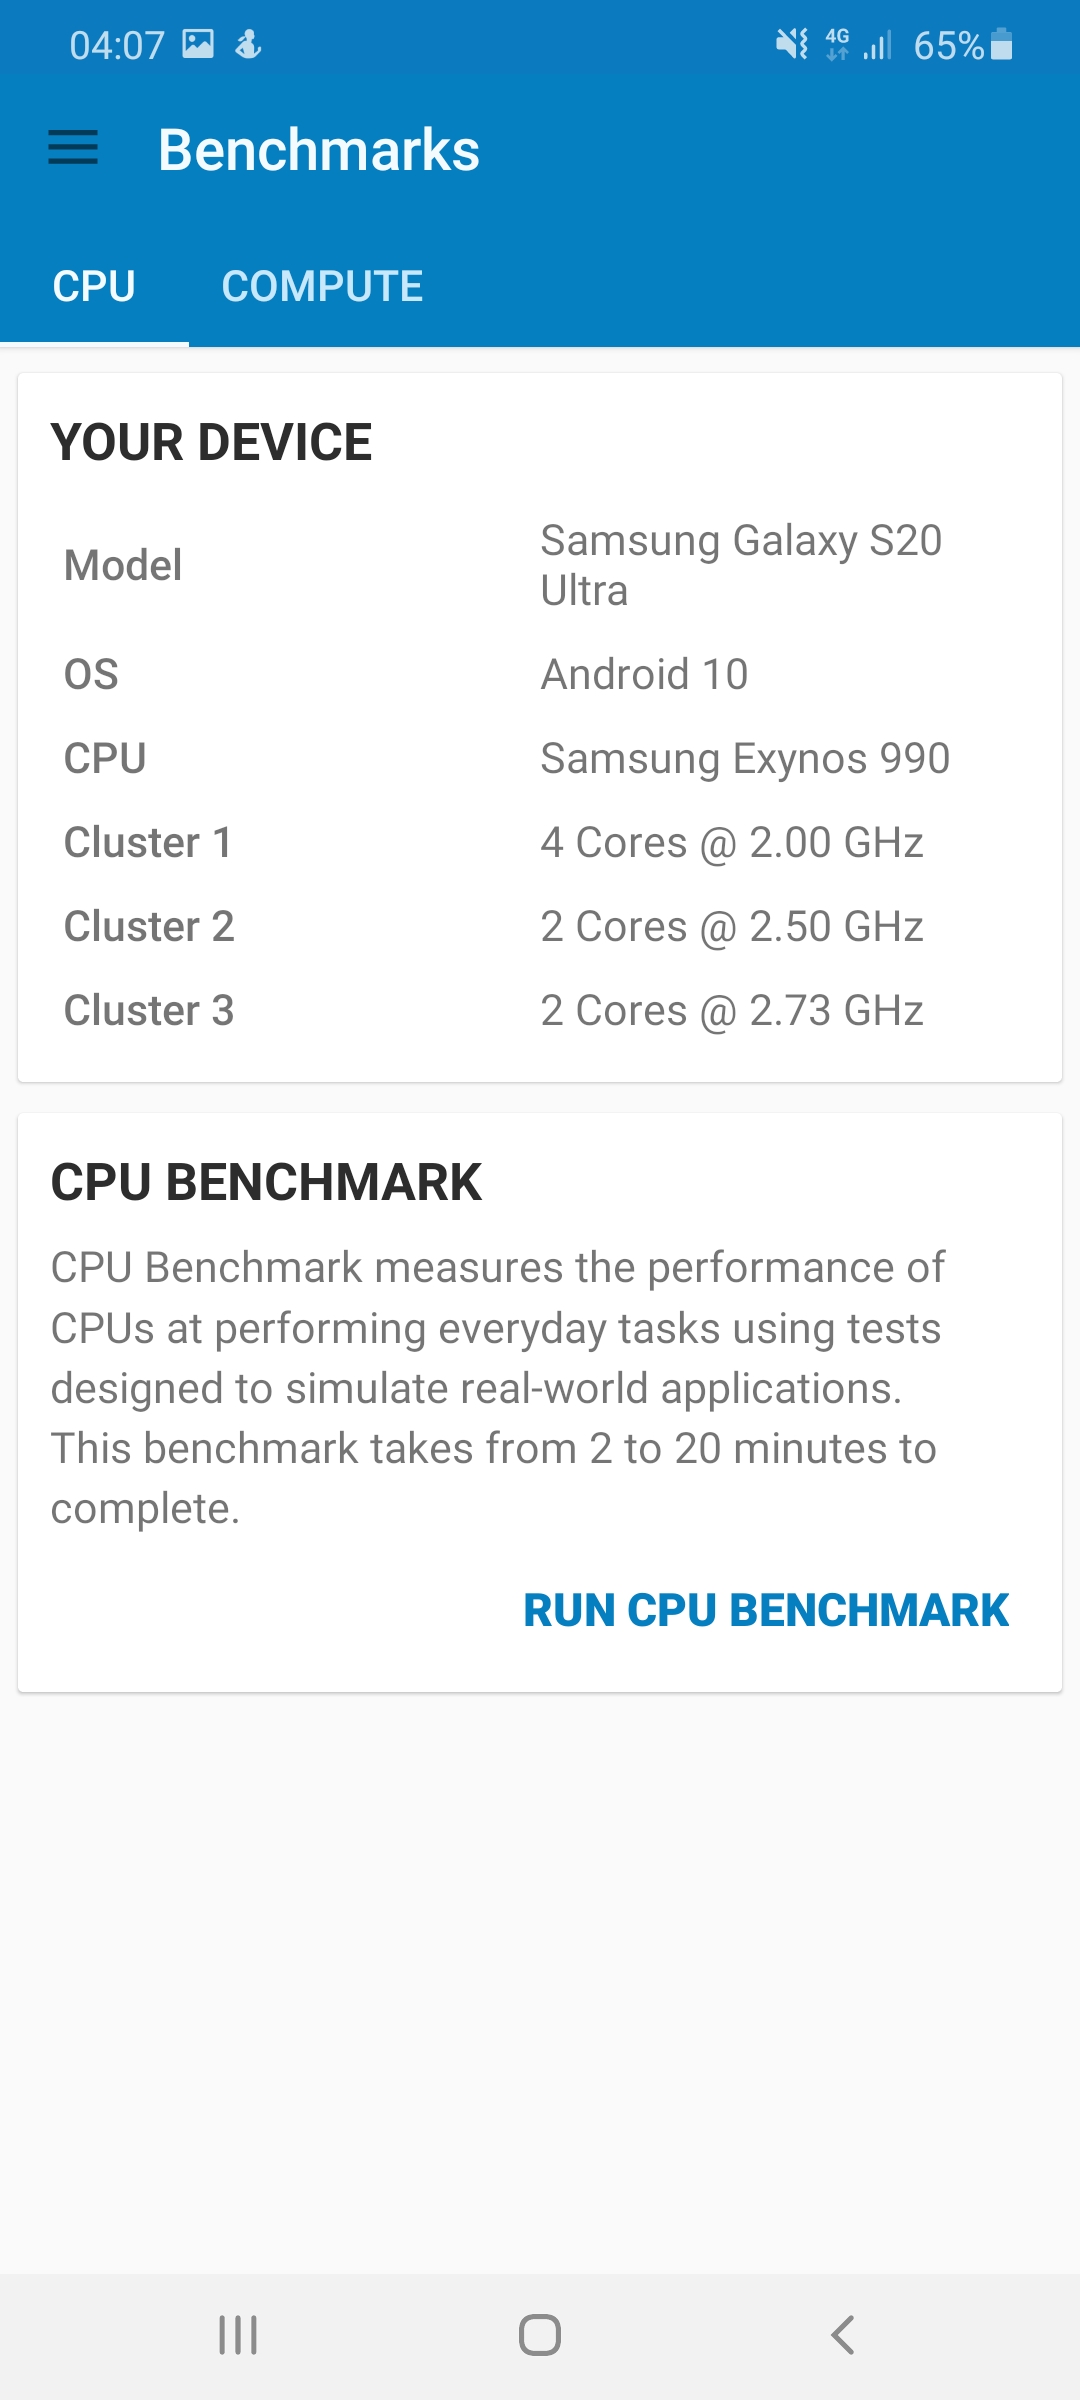Open the recent apps button
1080x2400 pixels.
tap(238, 2335)
